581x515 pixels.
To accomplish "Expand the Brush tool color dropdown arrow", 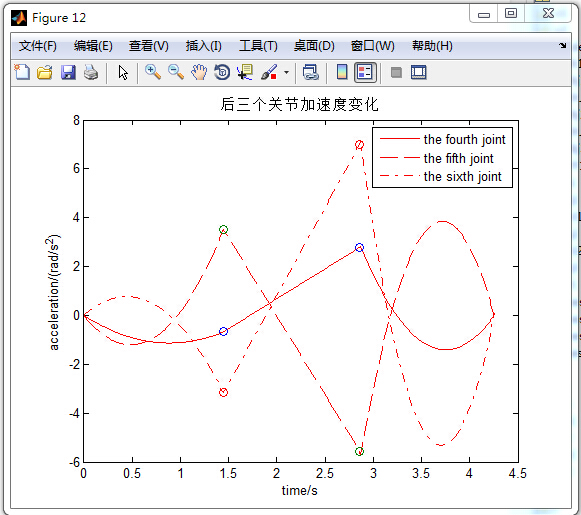I will point(286,72).
